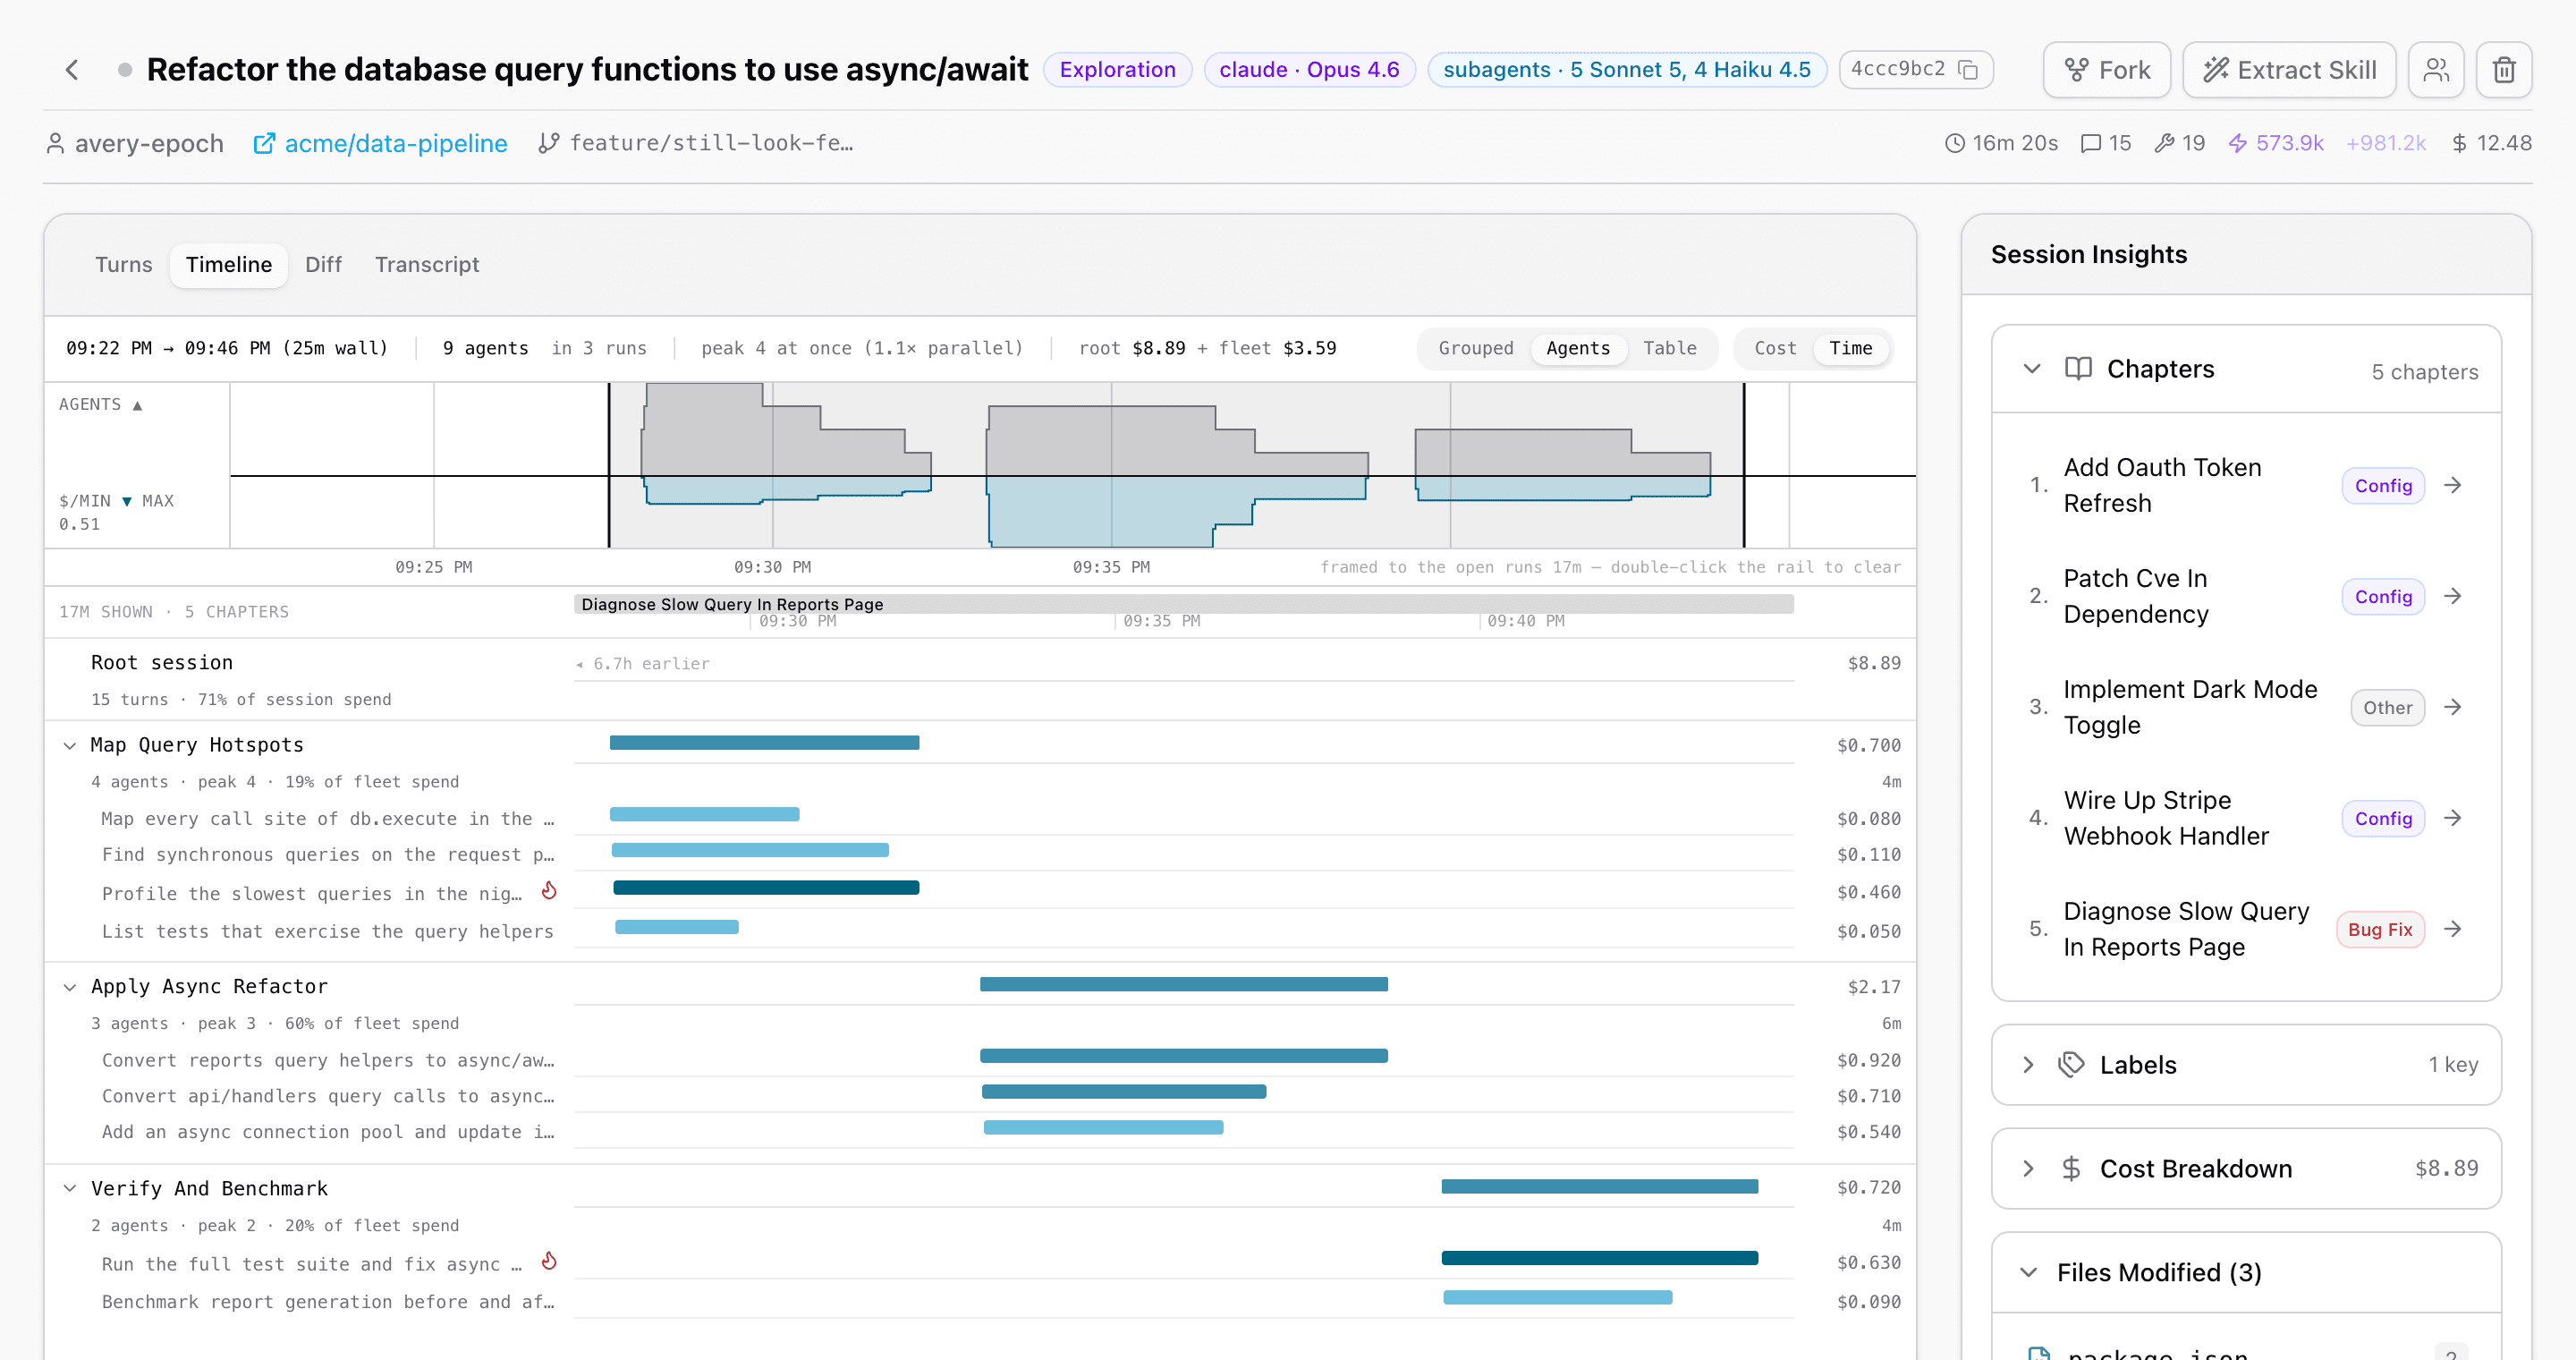Click the Convert reports query helpers bar

pos(1183,1057)
